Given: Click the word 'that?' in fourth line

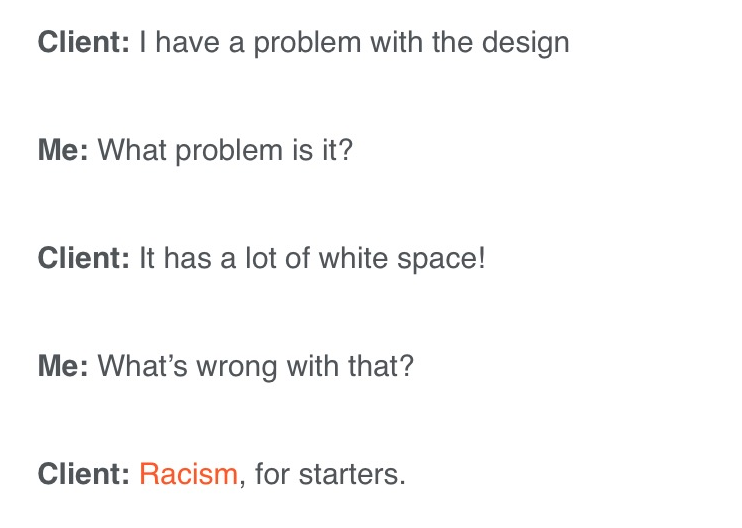Looking at the screenshot, I should [381, 366].
